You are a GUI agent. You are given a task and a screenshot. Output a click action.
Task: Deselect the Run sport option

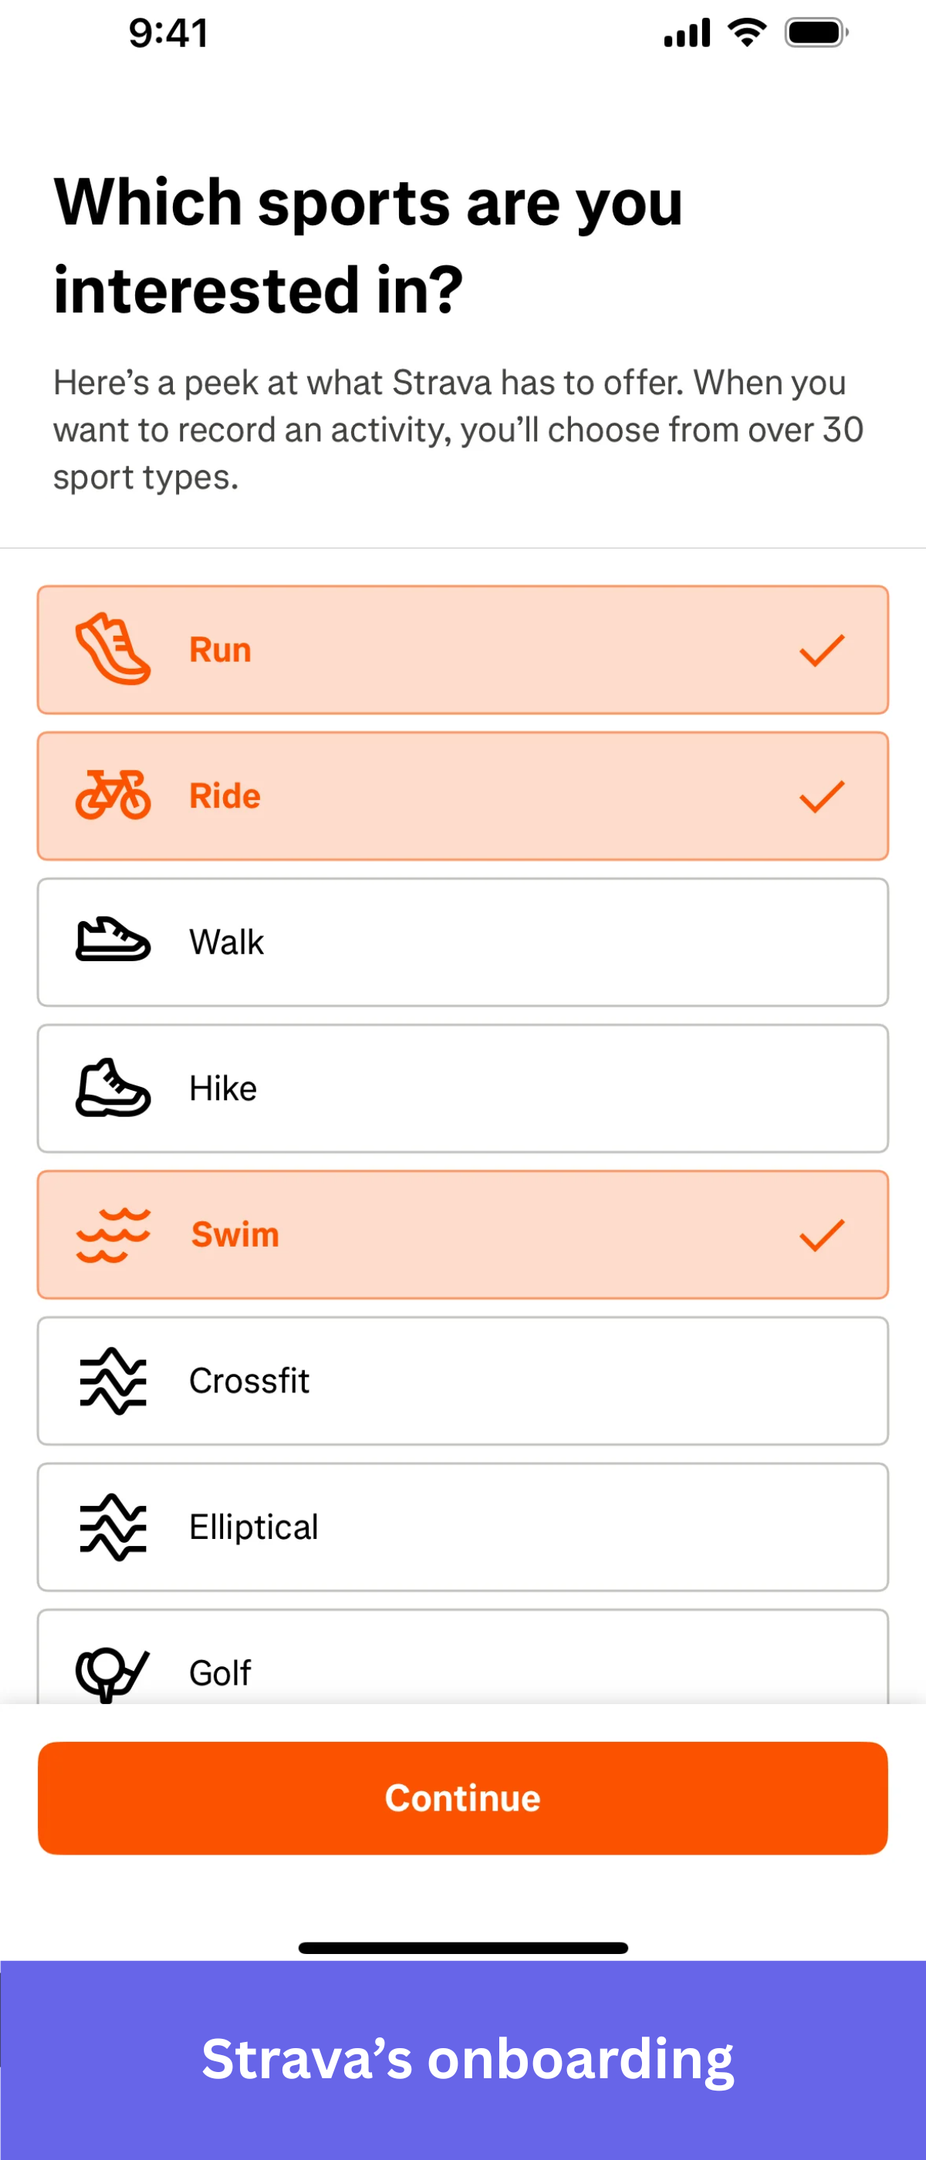(x=462, y=649)
